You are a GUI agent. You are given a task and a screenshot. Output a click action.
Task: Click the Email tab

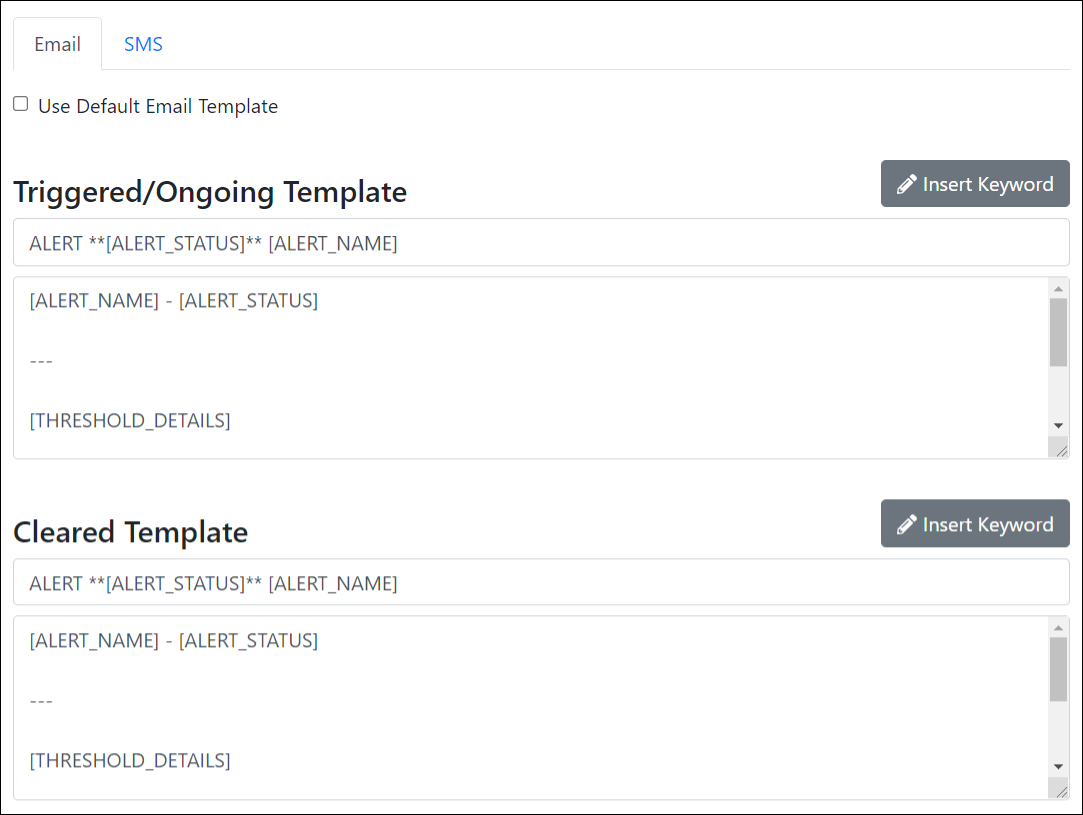[57, 45]
